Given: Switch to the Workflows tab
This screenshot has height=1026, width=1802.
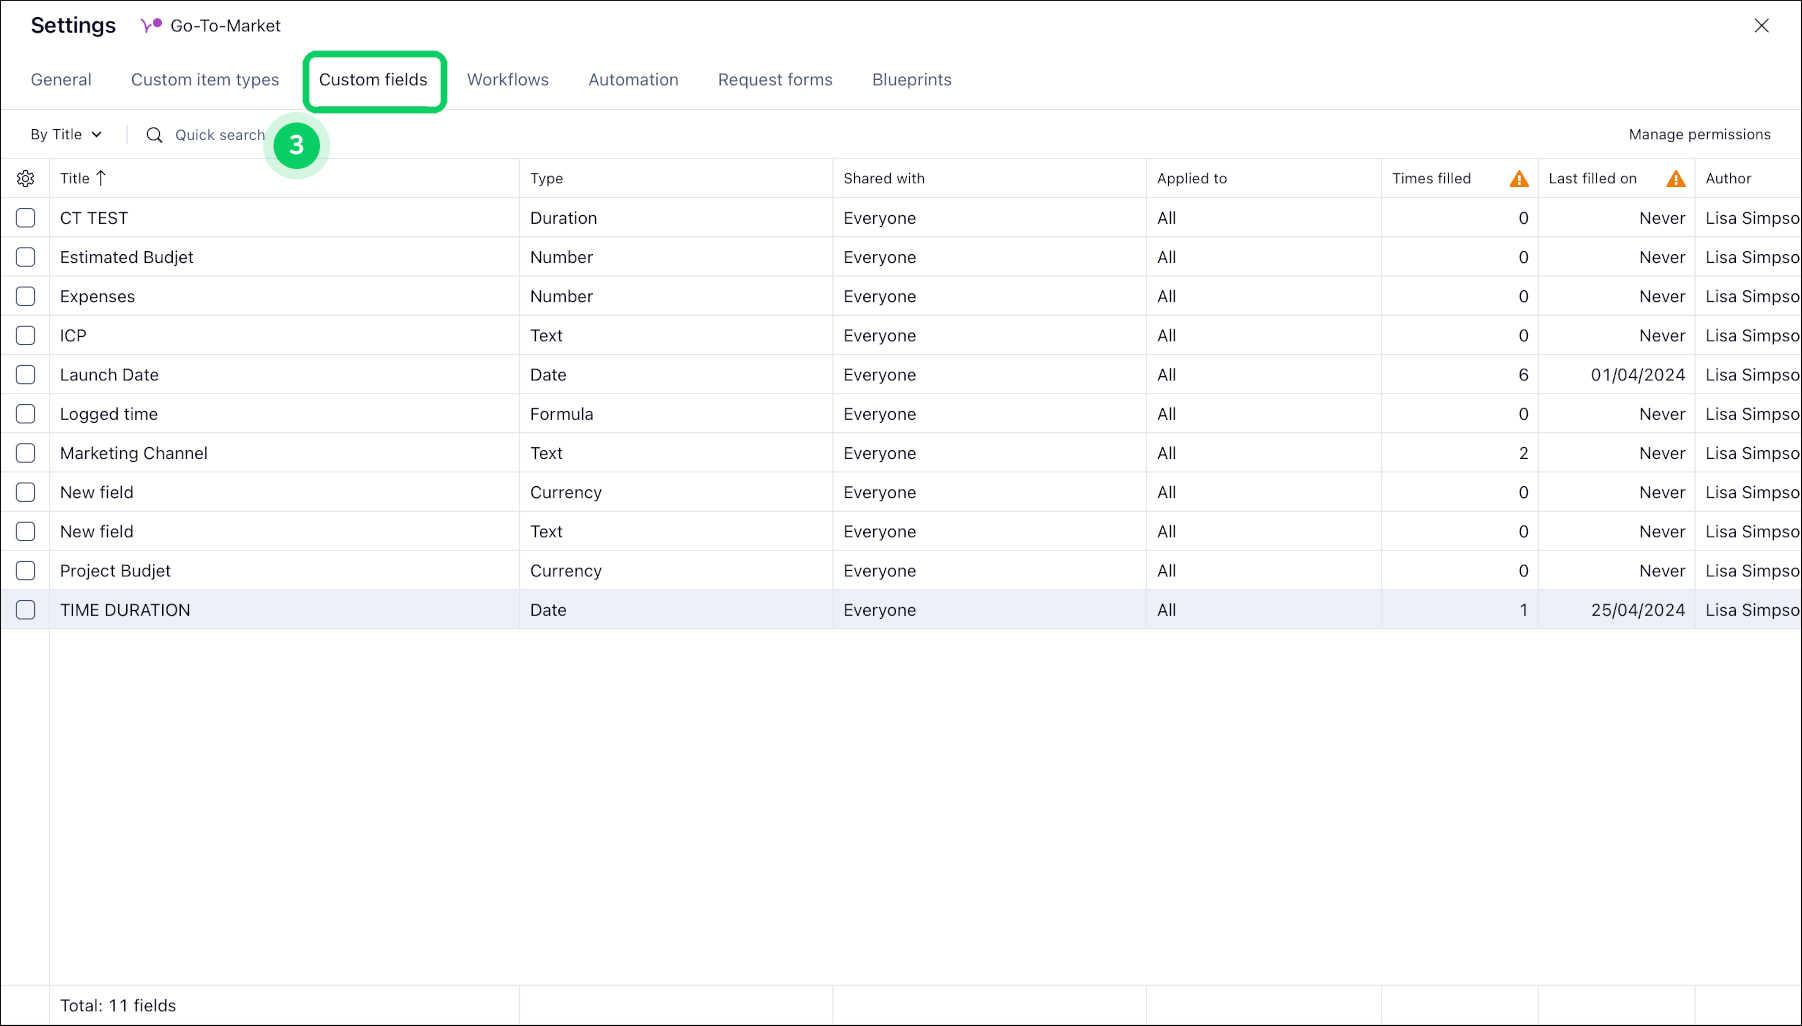Looking at the screenshot, I should [507, 80].
